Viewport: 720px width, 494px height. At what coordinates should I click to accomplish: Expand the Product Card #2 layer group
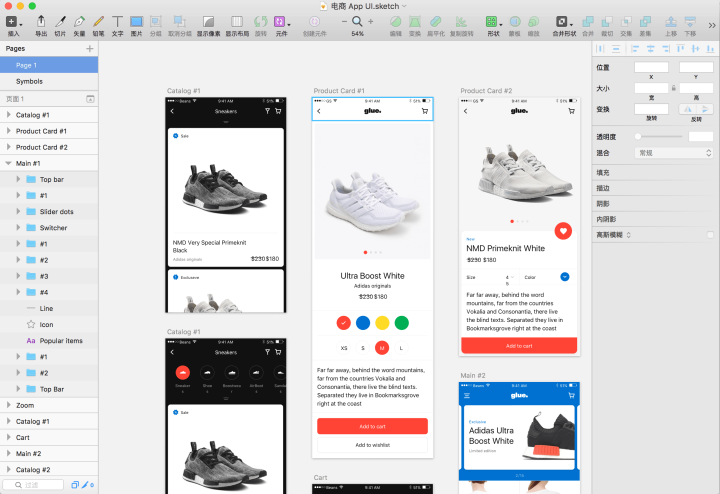[x=8, y=147]
